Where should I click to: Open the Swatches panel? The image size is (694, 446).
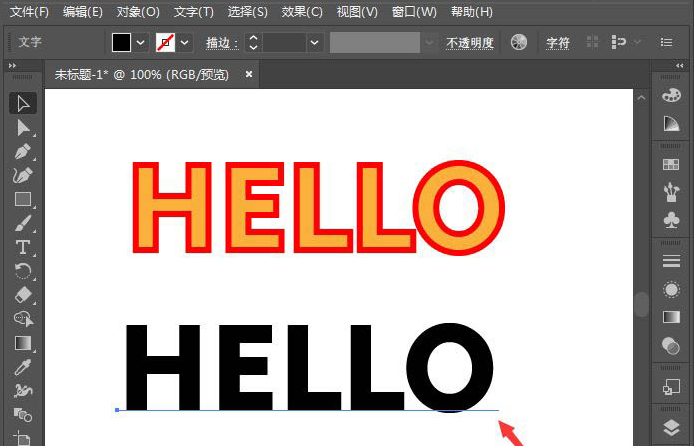(x=671, y=164)
